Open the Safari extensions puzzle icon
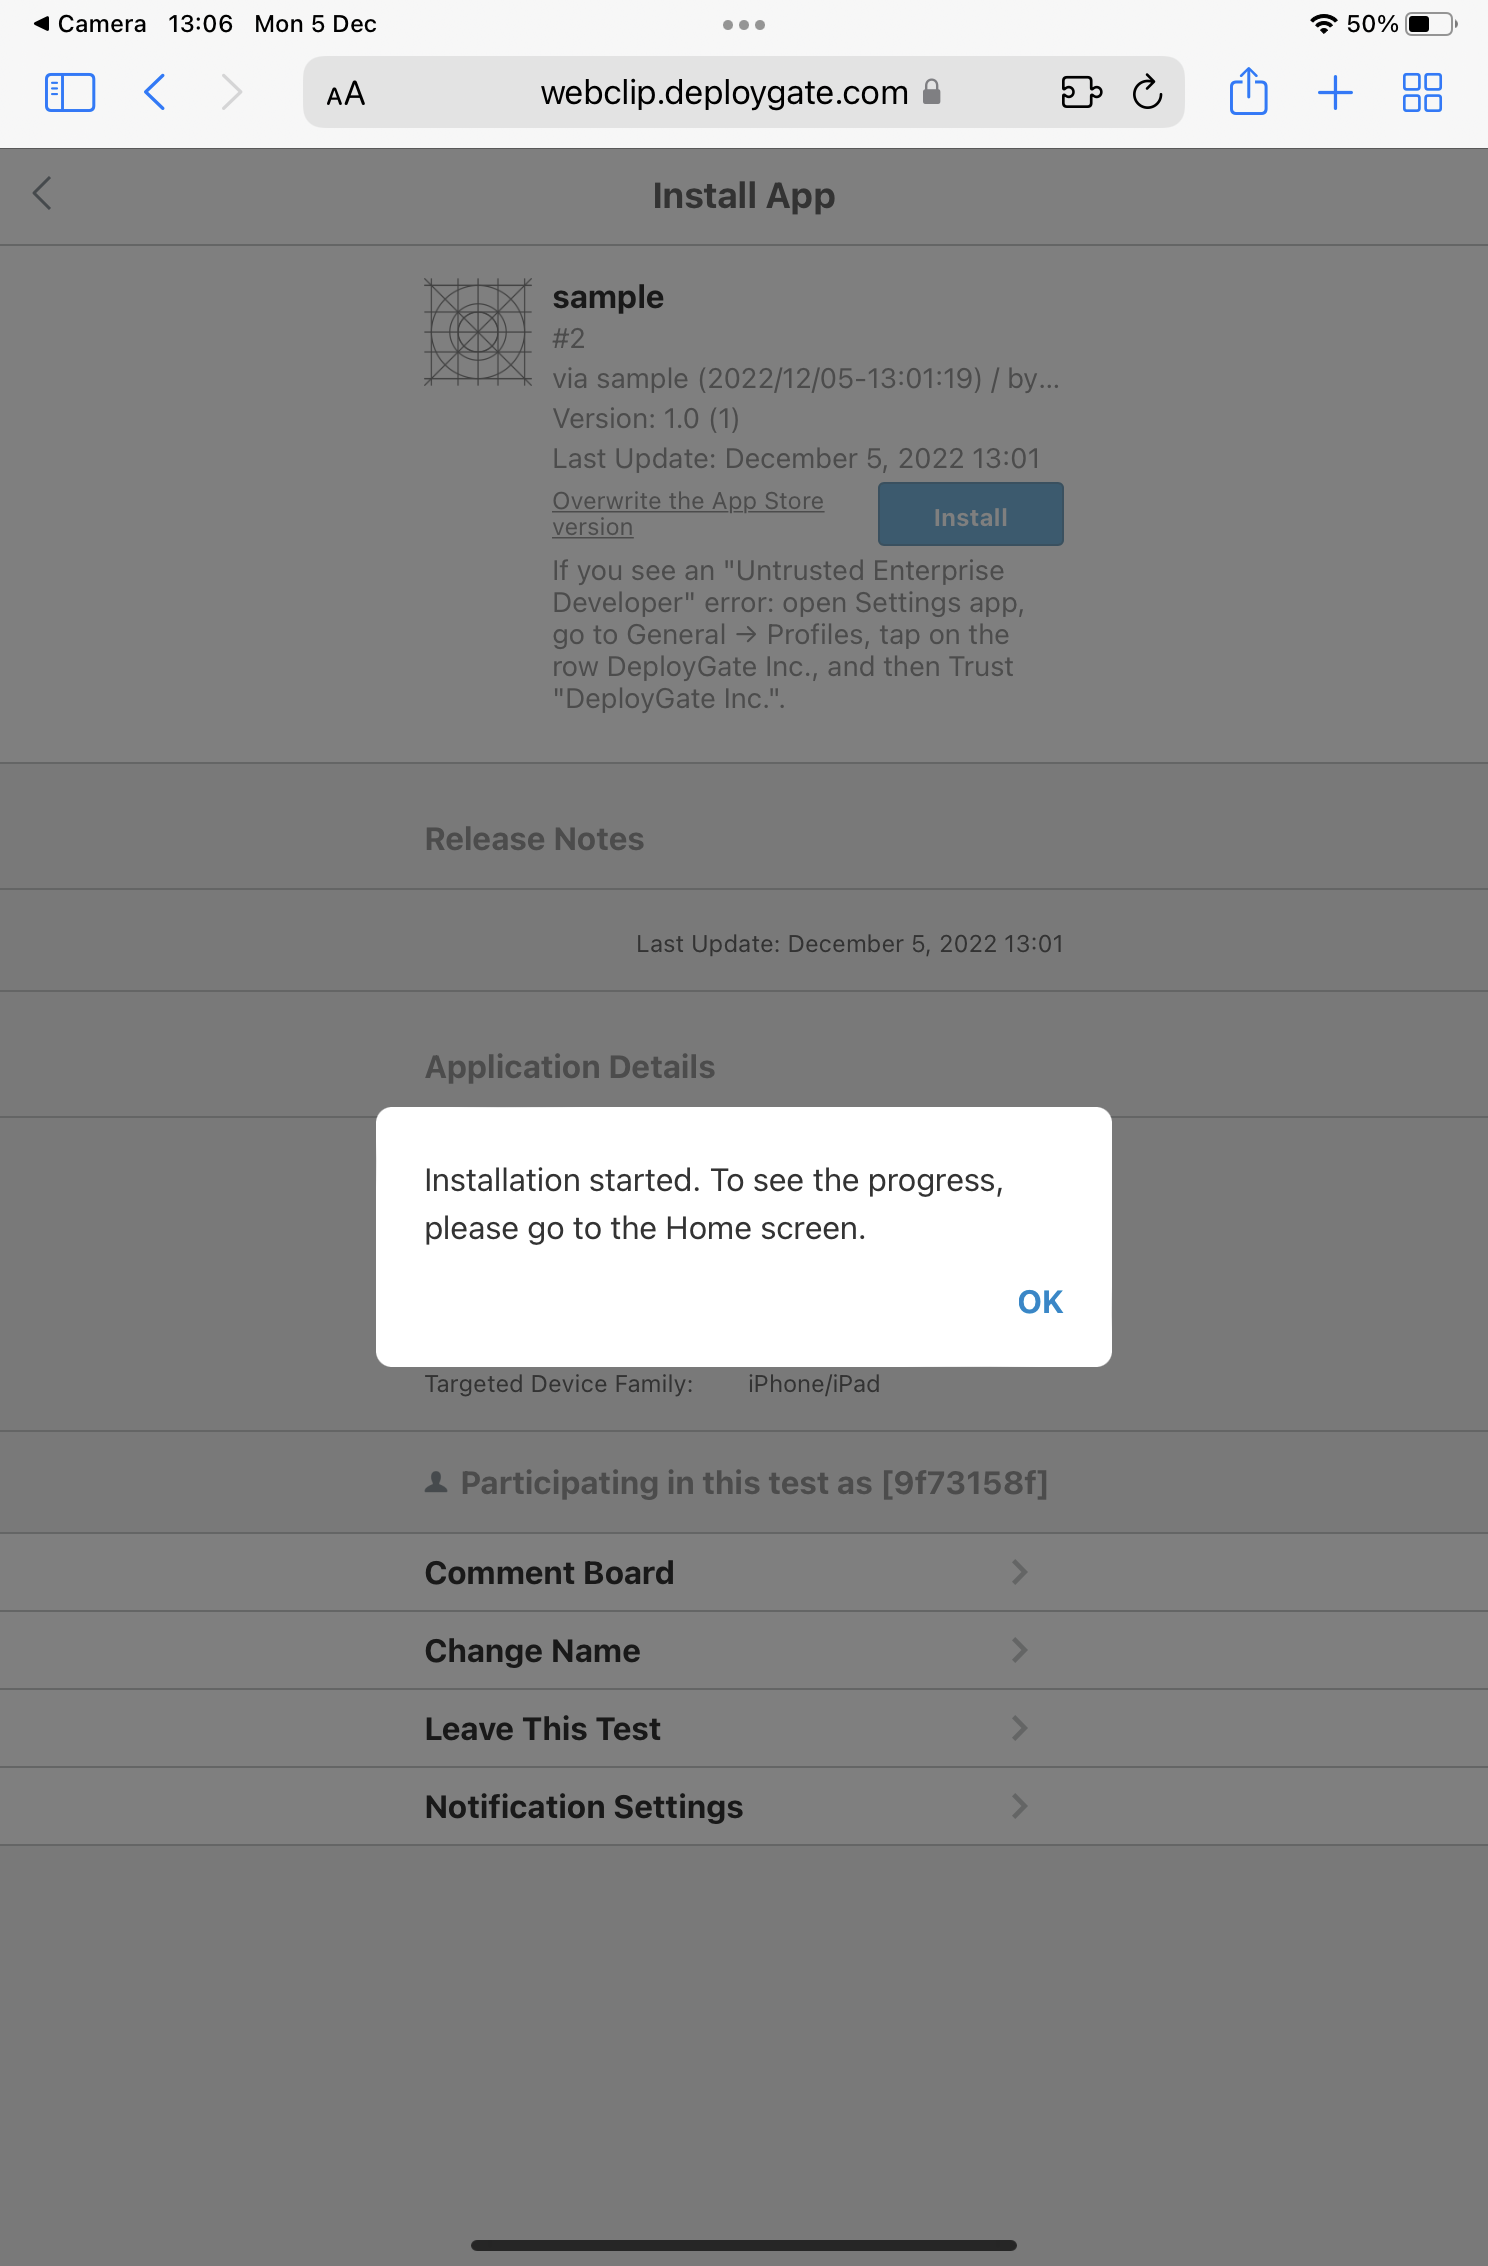Screen dimensions: 1488x2266 tap(1081, 92)
